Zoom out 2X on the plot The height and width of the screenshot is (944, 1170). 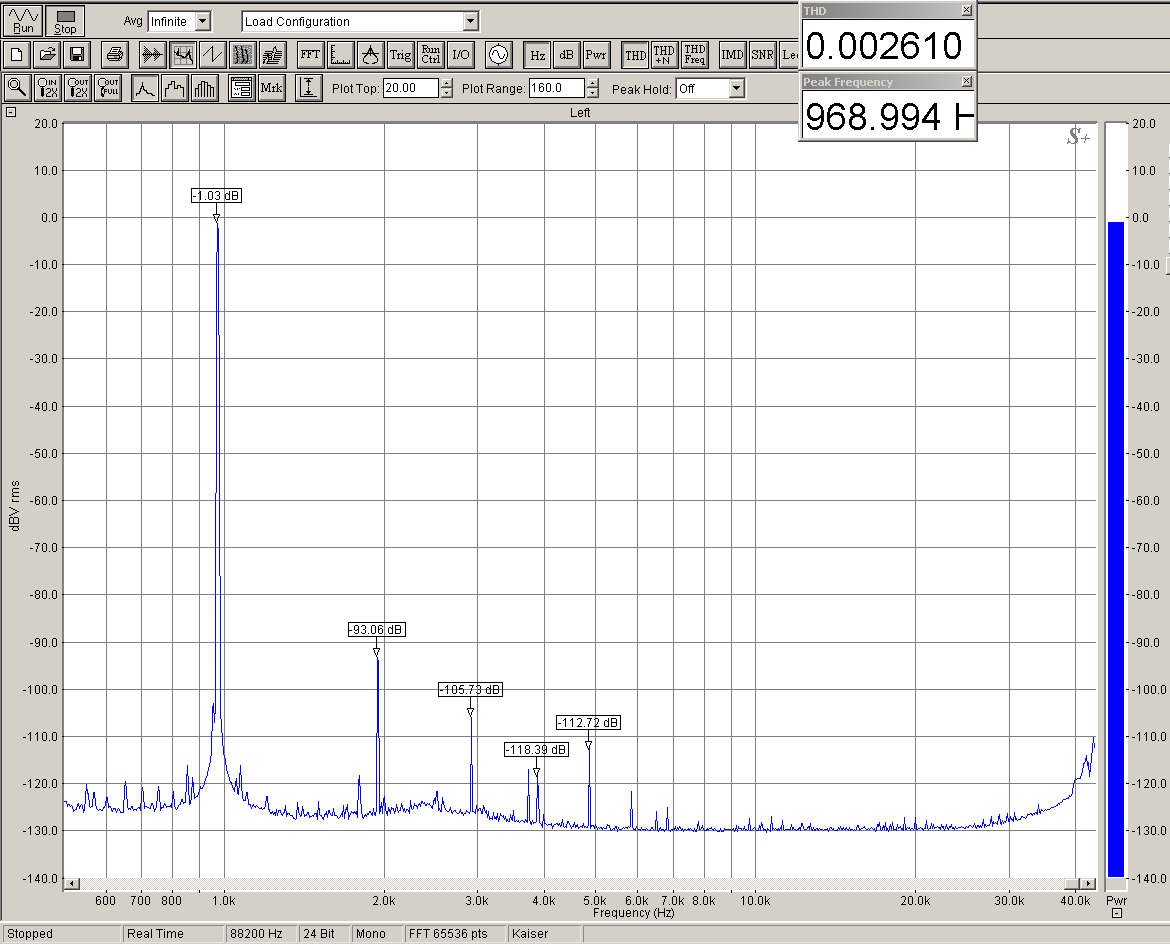(x=78, y=88)
